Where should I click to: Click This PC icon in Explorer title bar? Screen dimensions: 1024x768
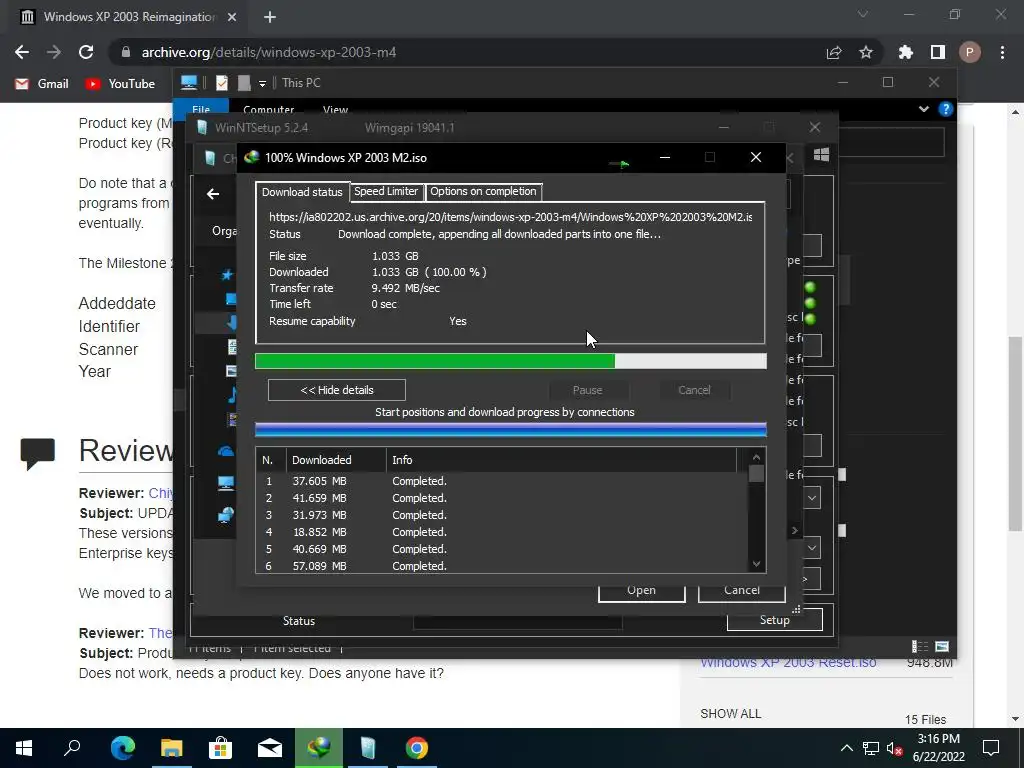pos(189,82)
